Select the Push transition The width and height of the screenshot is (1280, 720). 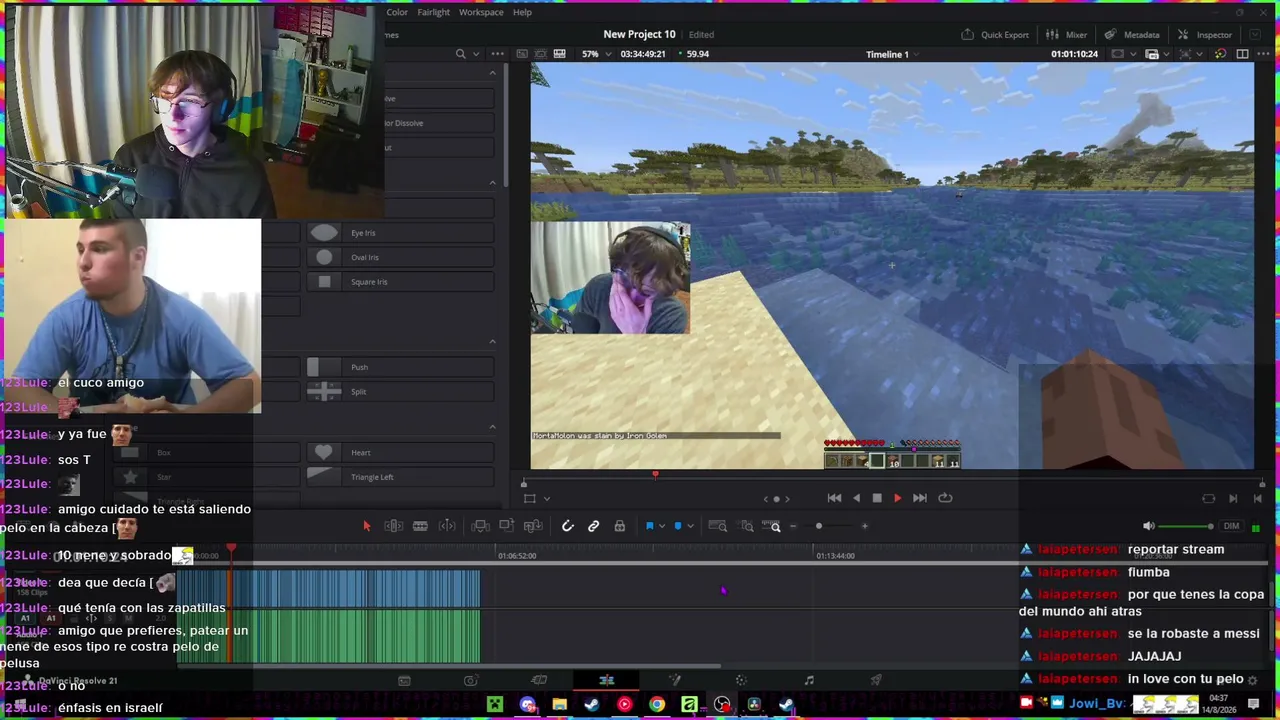400,367
